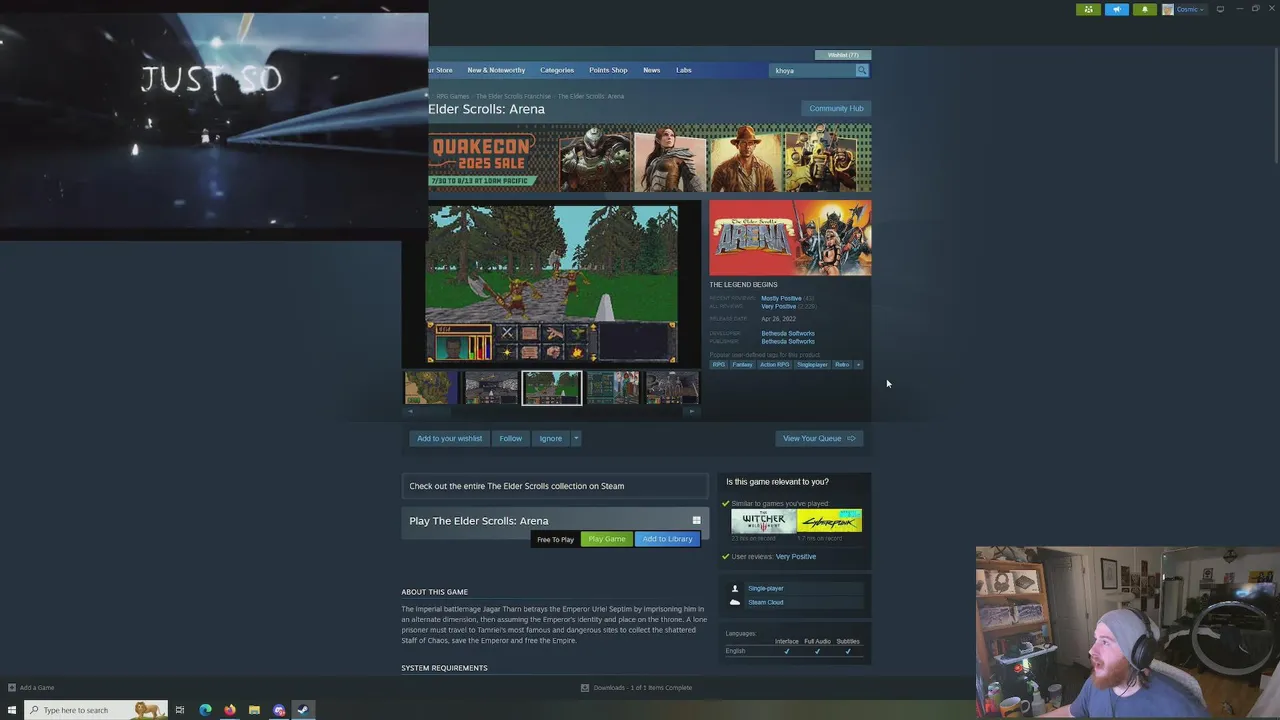Open the Elder Scrolls collection banner

click(x=555, y=486)
